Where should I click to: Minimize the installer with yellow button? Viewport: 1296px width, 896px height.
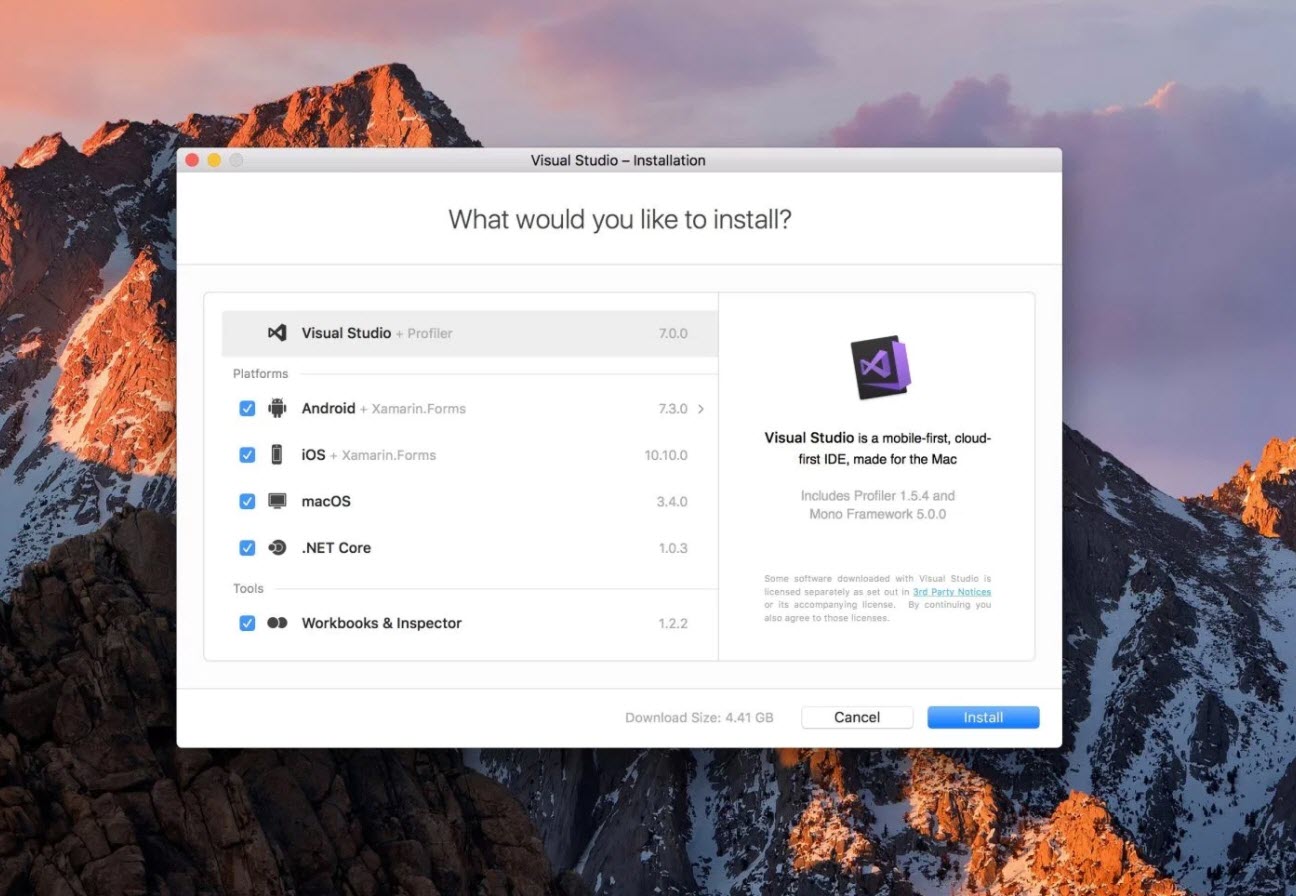[214, 160]
